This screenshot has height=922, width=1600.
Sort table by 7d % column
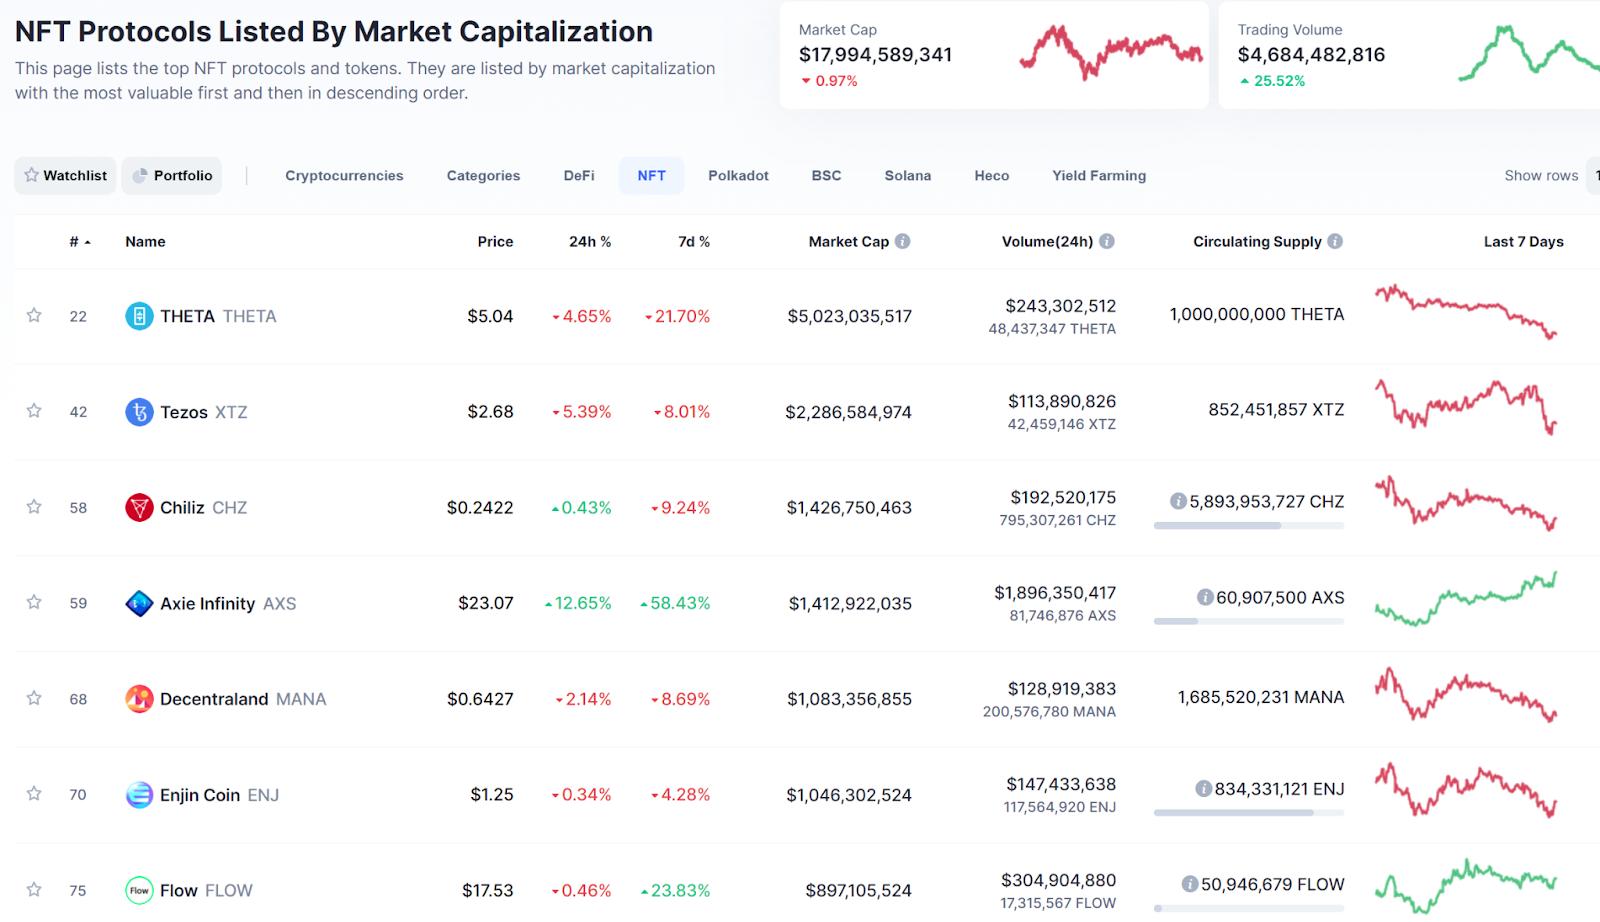pos(694,241)
